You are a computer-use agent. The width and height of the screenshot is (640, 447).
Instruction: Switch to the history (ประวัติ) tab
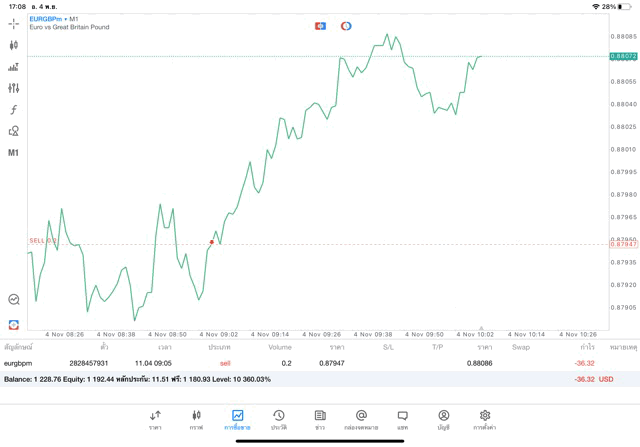coord(278,419)
